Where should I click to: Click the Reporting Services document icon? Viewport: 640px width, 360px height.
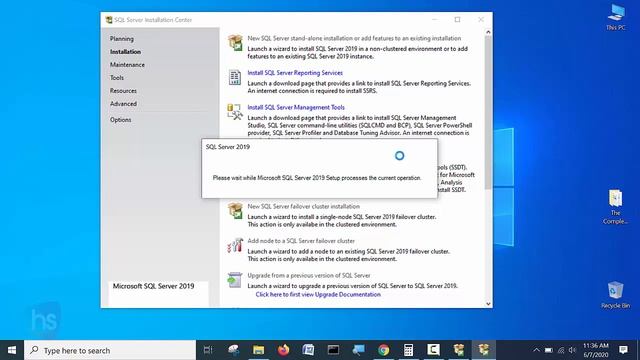235,77
